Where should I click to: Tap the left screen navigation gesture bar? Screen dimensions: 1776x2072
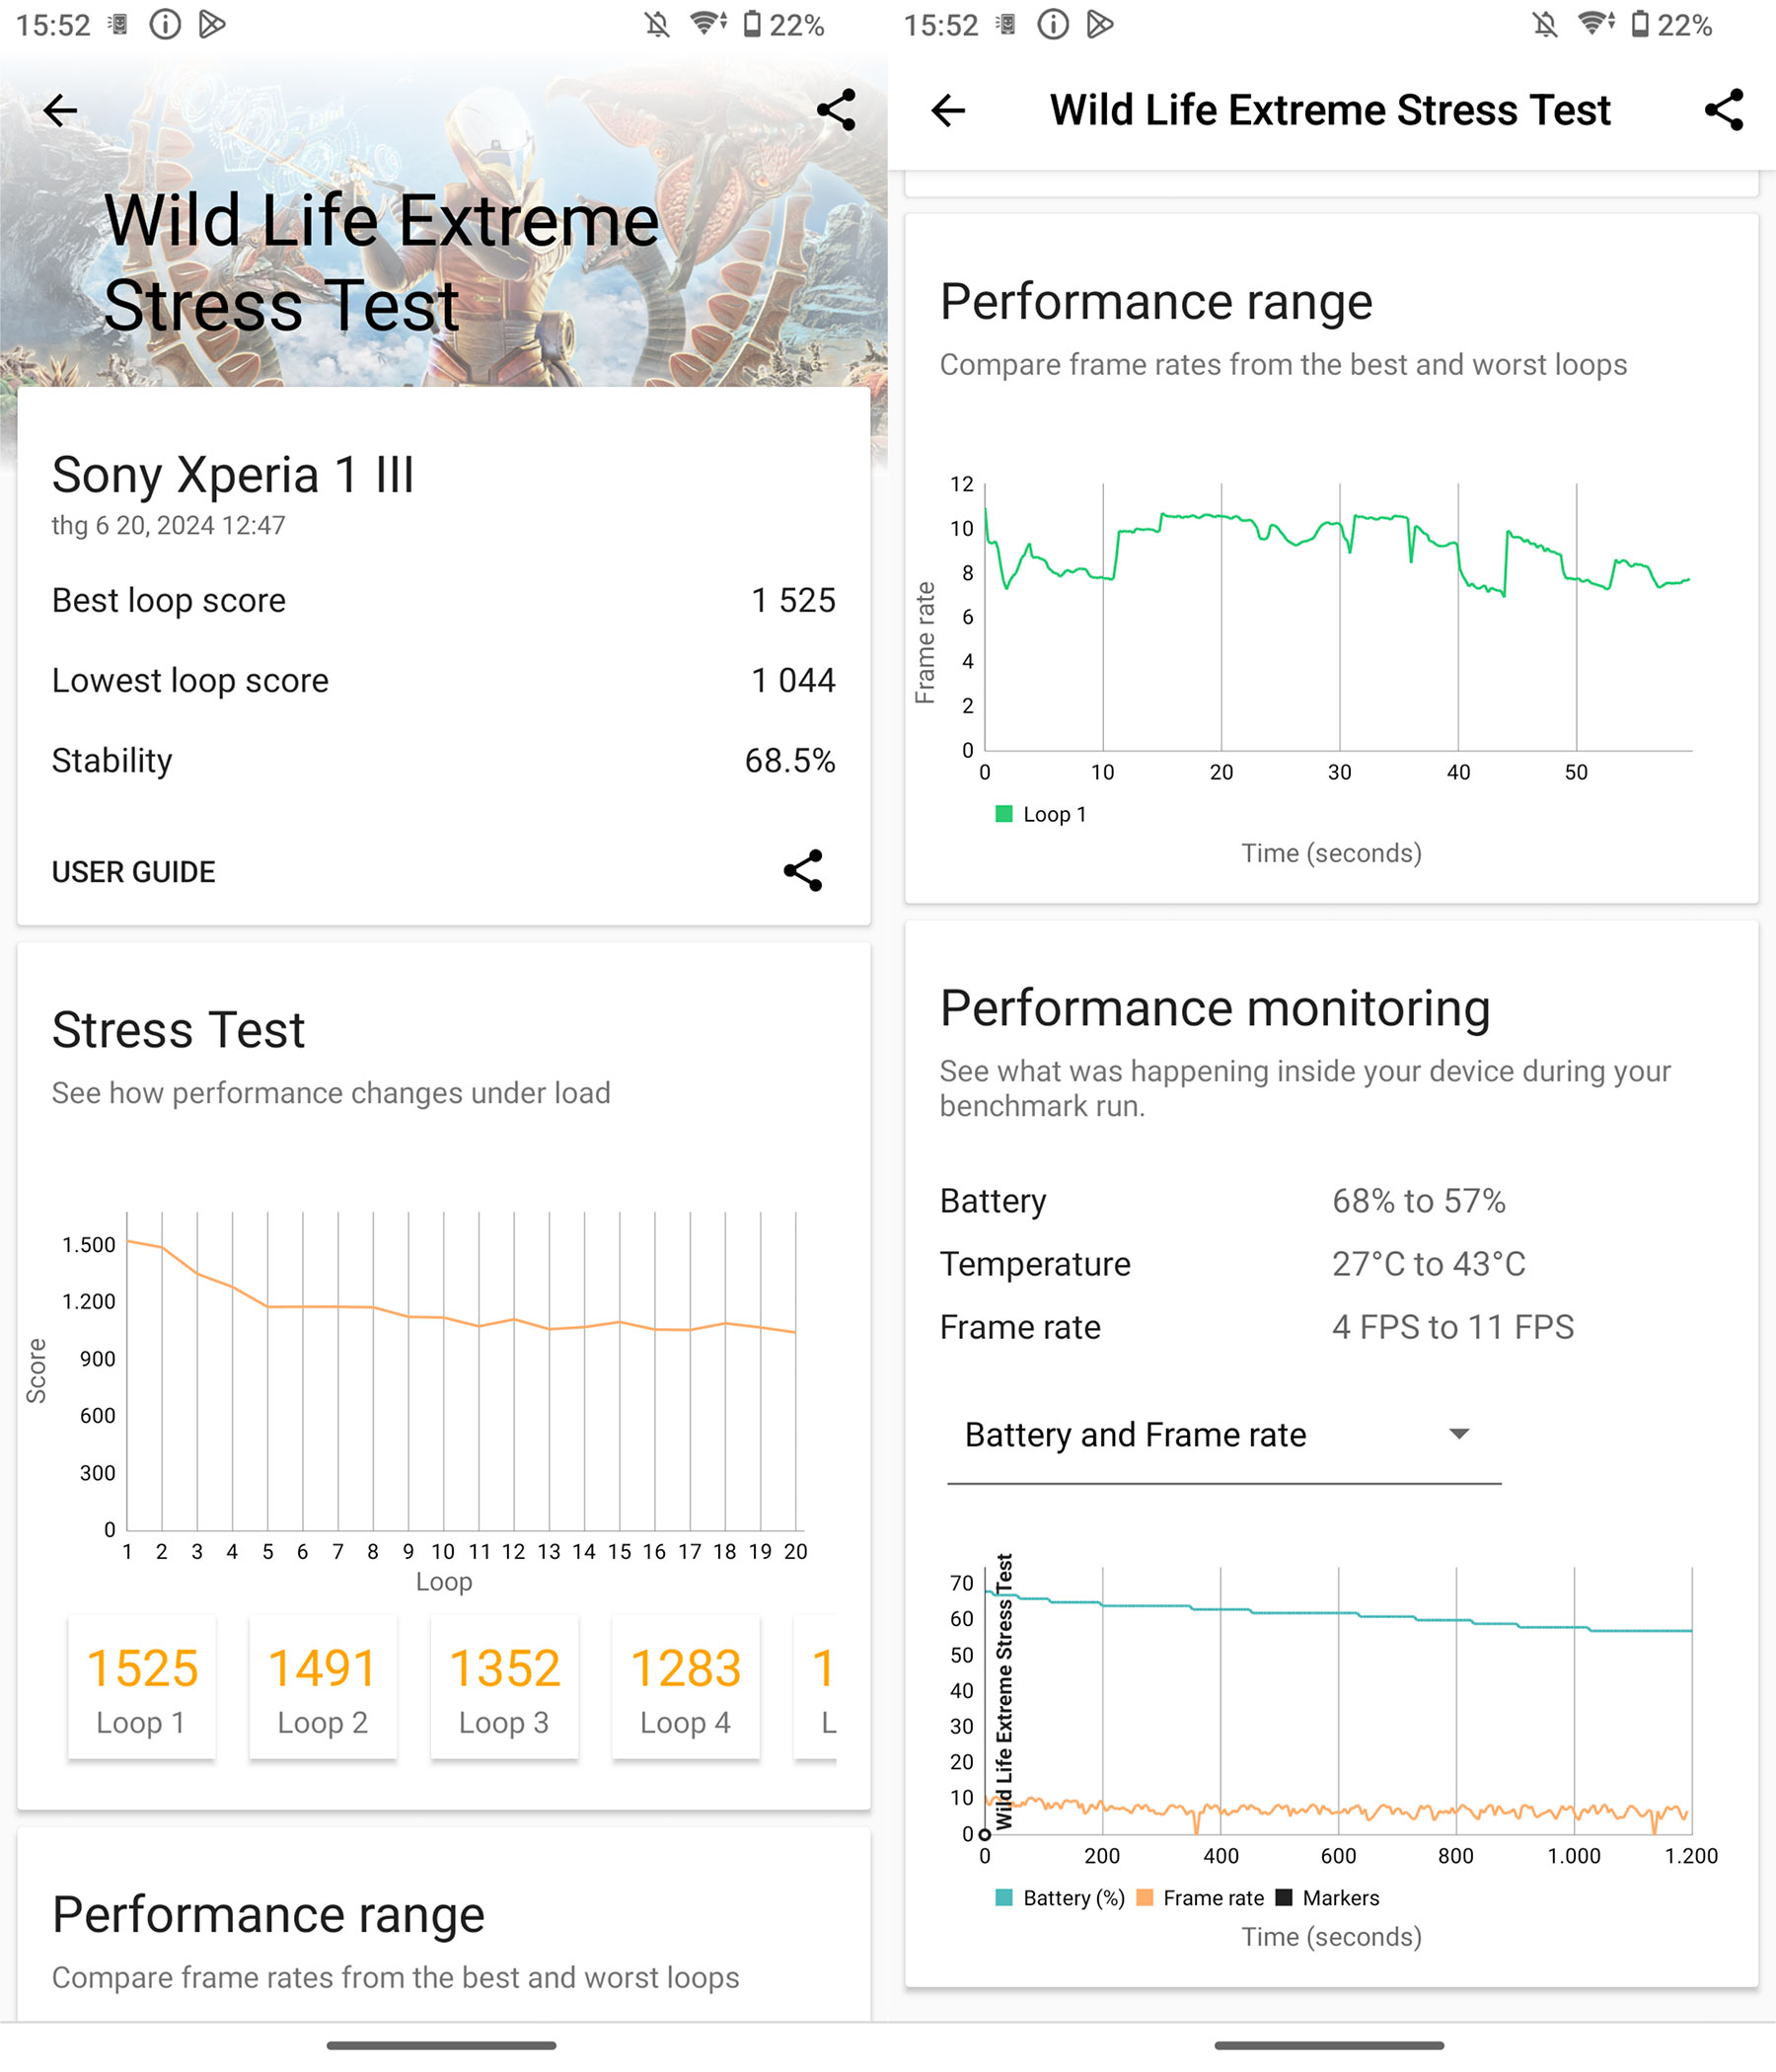(x=441, y=2045)
